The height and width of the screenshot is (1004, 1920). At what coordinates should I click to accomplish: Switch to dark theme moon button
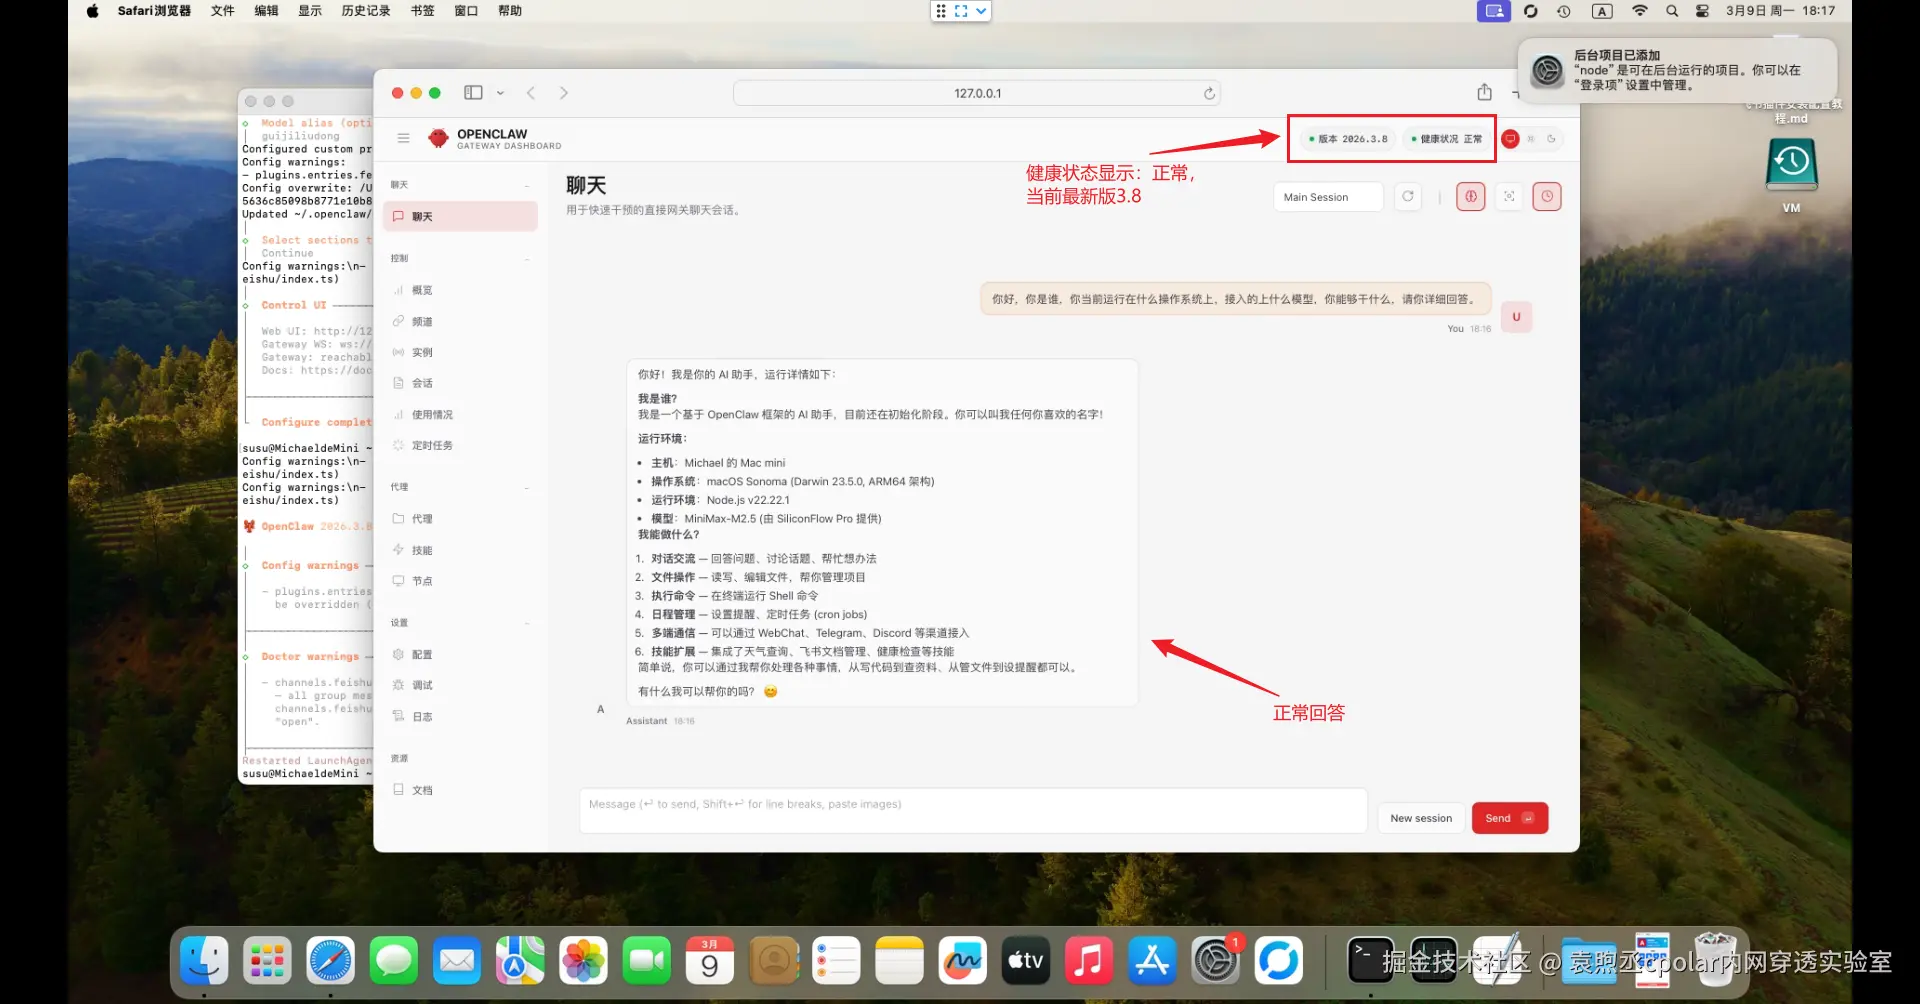1551,139
